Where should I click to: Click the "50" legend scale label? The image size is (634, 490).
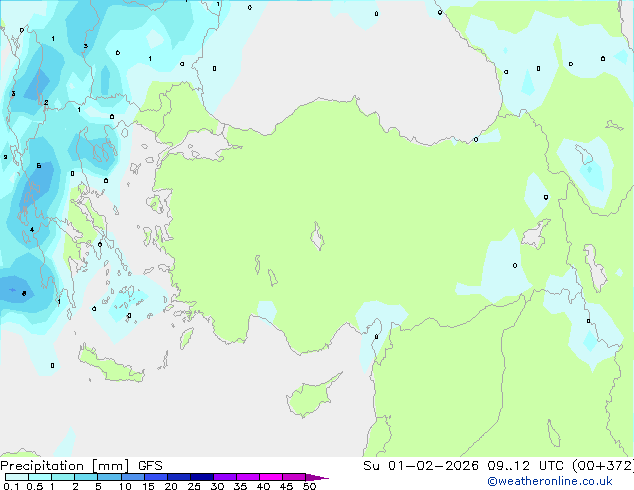pyautogui.click(x=309, y=486)
